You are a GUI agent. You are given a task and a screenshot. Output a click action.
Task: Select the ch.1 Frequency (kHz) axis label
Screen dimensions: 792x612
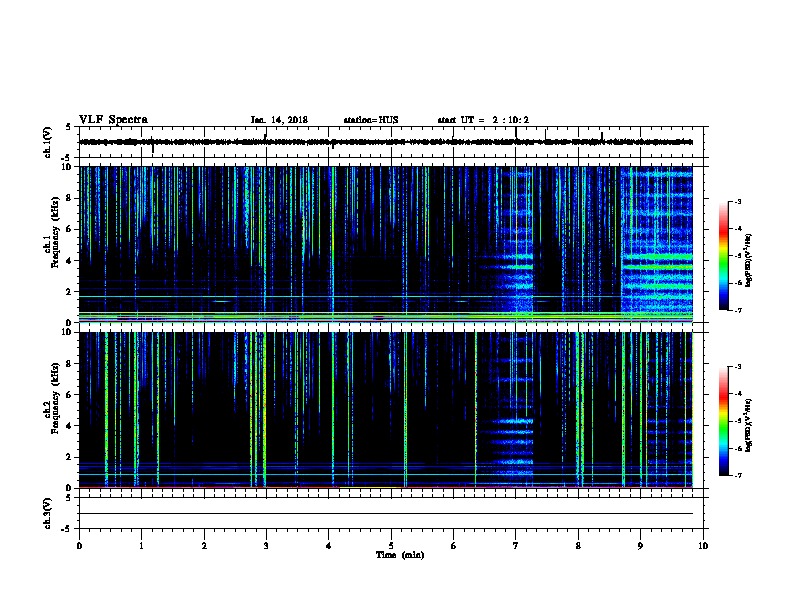(52, 232)
